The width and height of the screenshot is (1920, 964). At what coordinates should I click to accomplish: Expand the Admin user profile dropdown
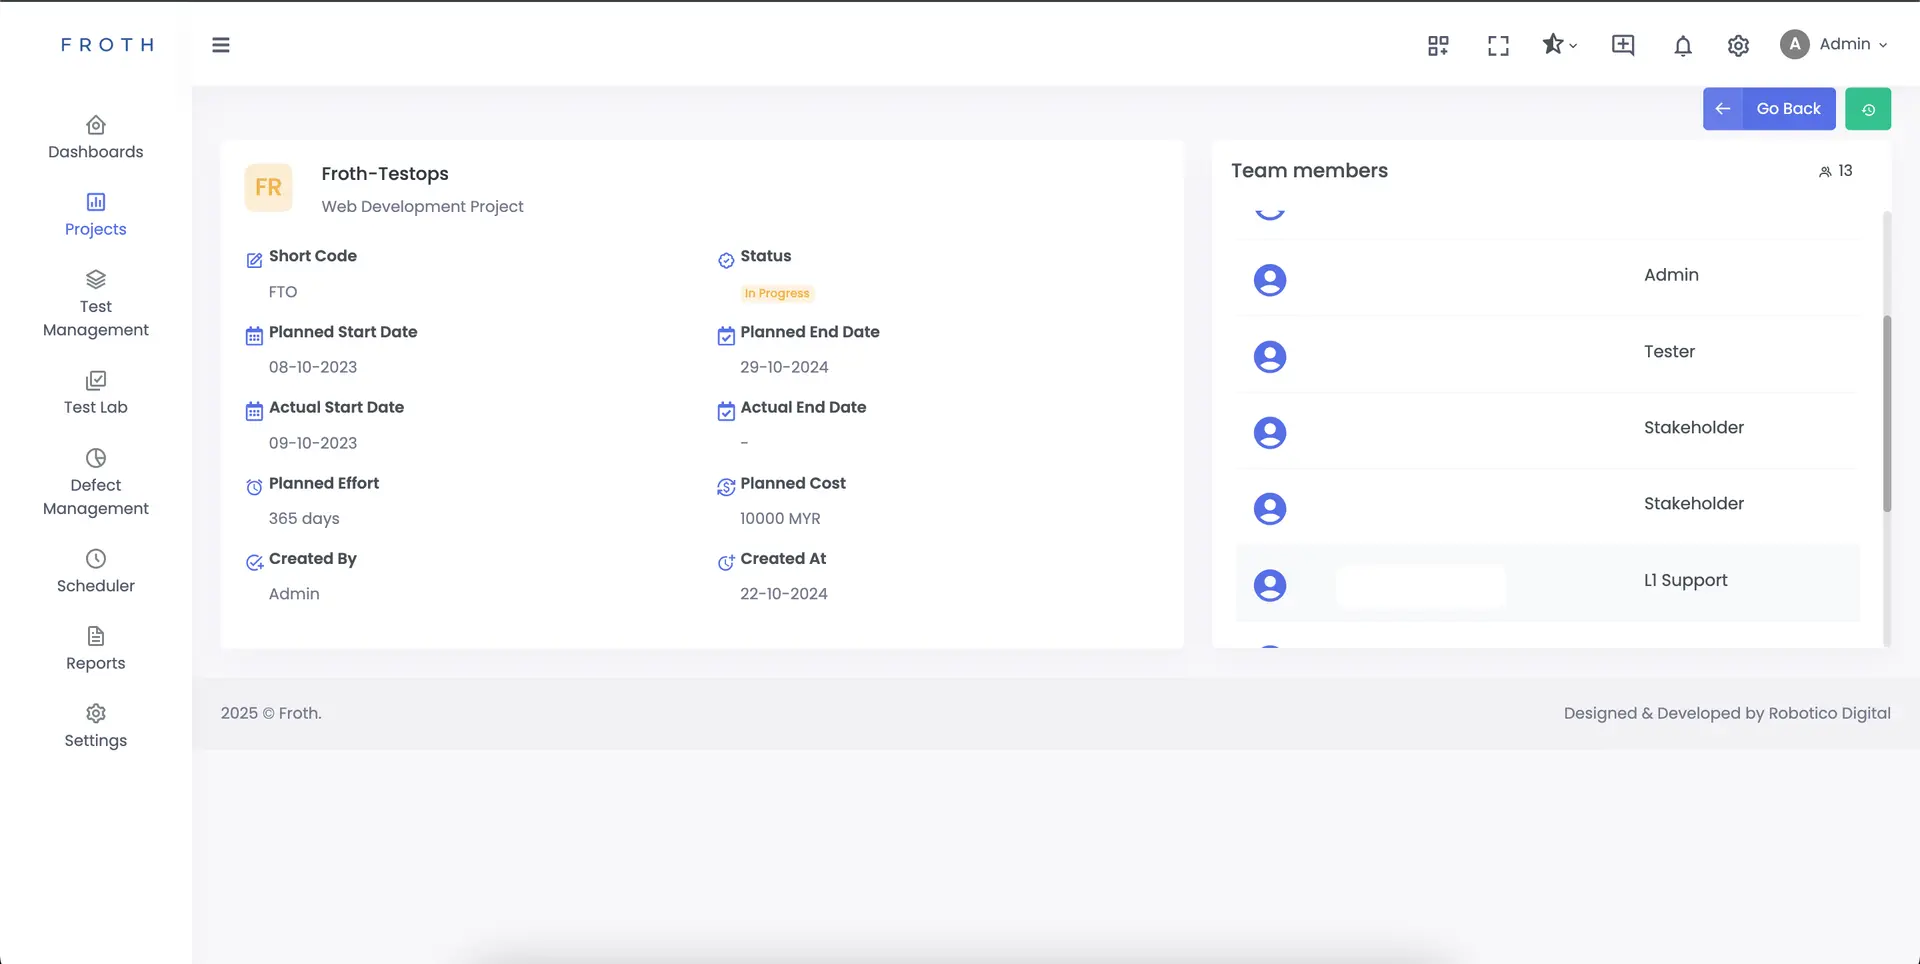[x=1834, y=45]
